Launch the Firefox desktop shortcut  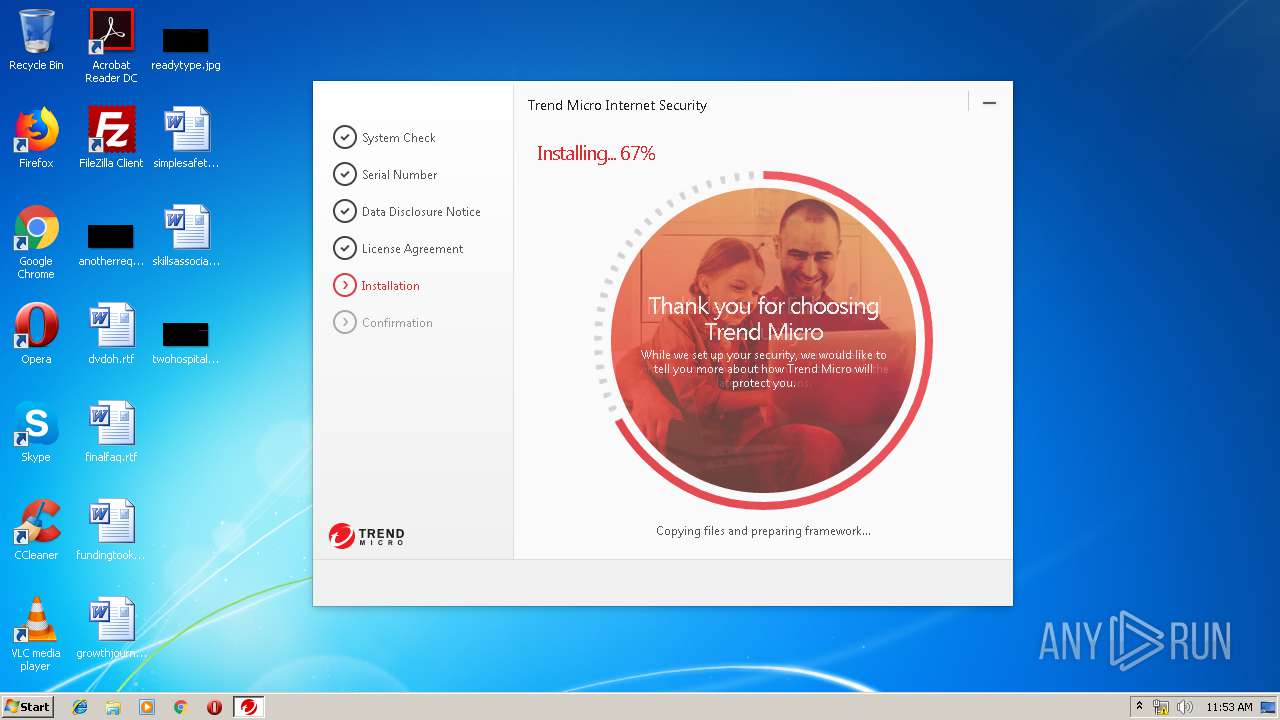36,138
